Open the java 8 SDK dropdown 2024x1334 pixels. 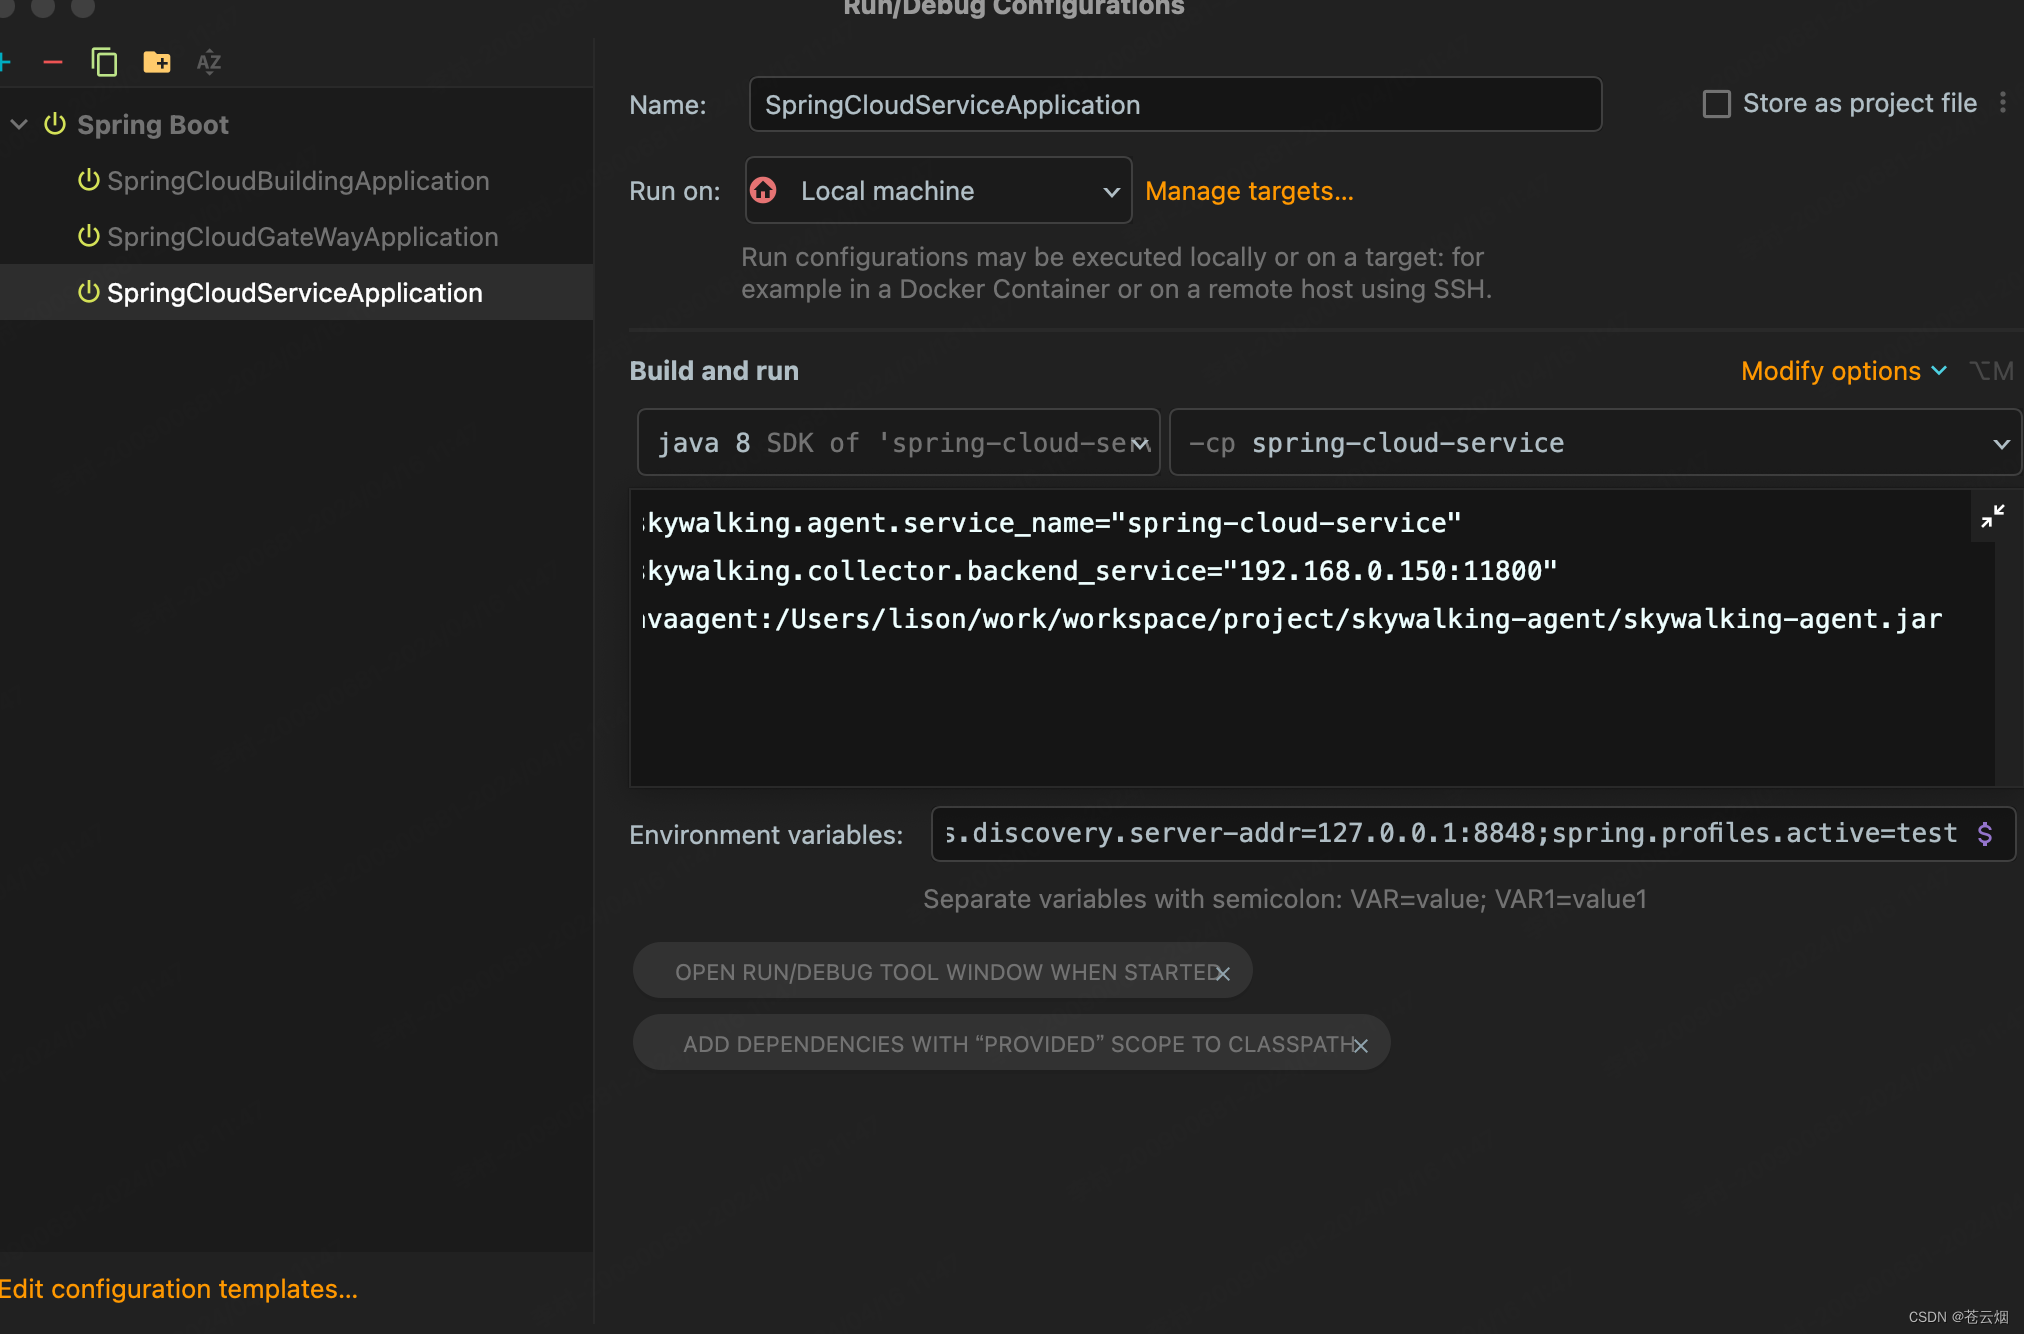tap(898, 443)
